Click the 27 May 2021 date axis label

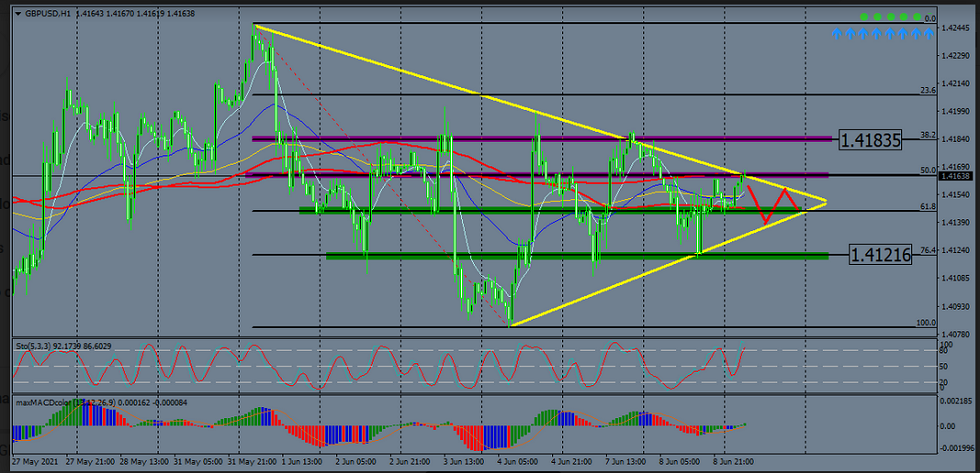coord(35,464)
